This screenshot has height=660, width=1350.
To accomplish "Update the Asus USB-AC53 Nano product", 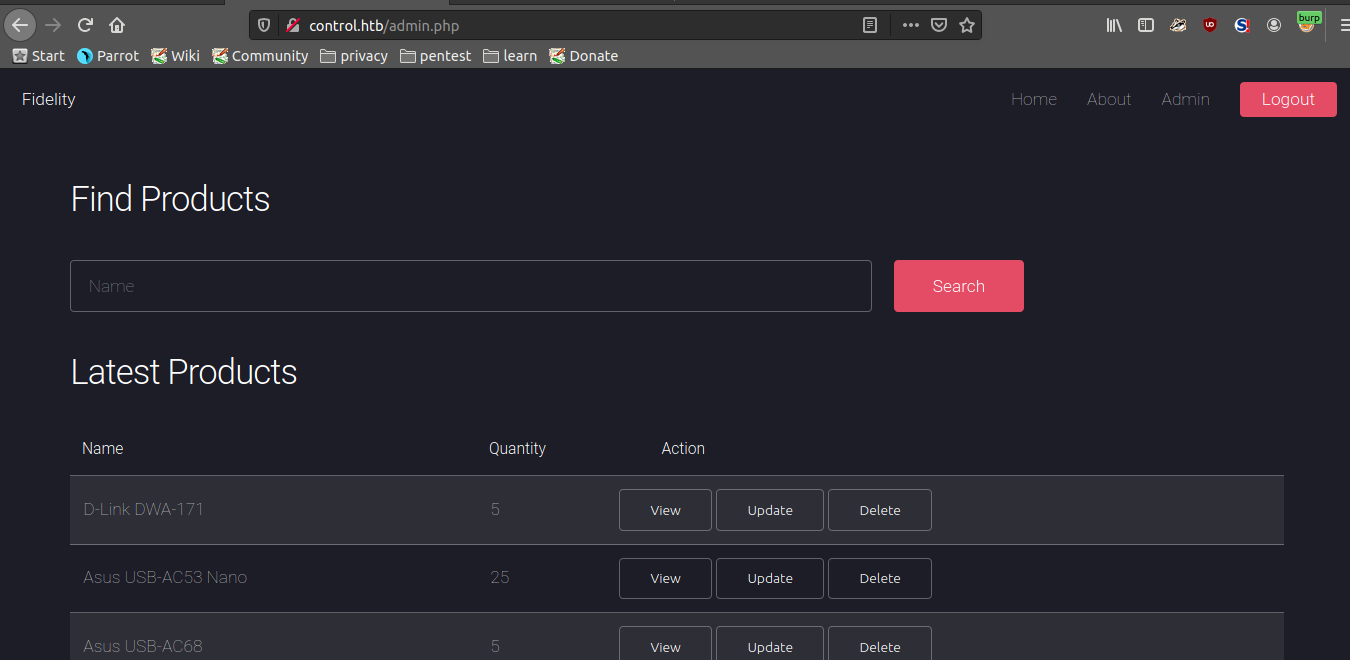I will point(769,578).
